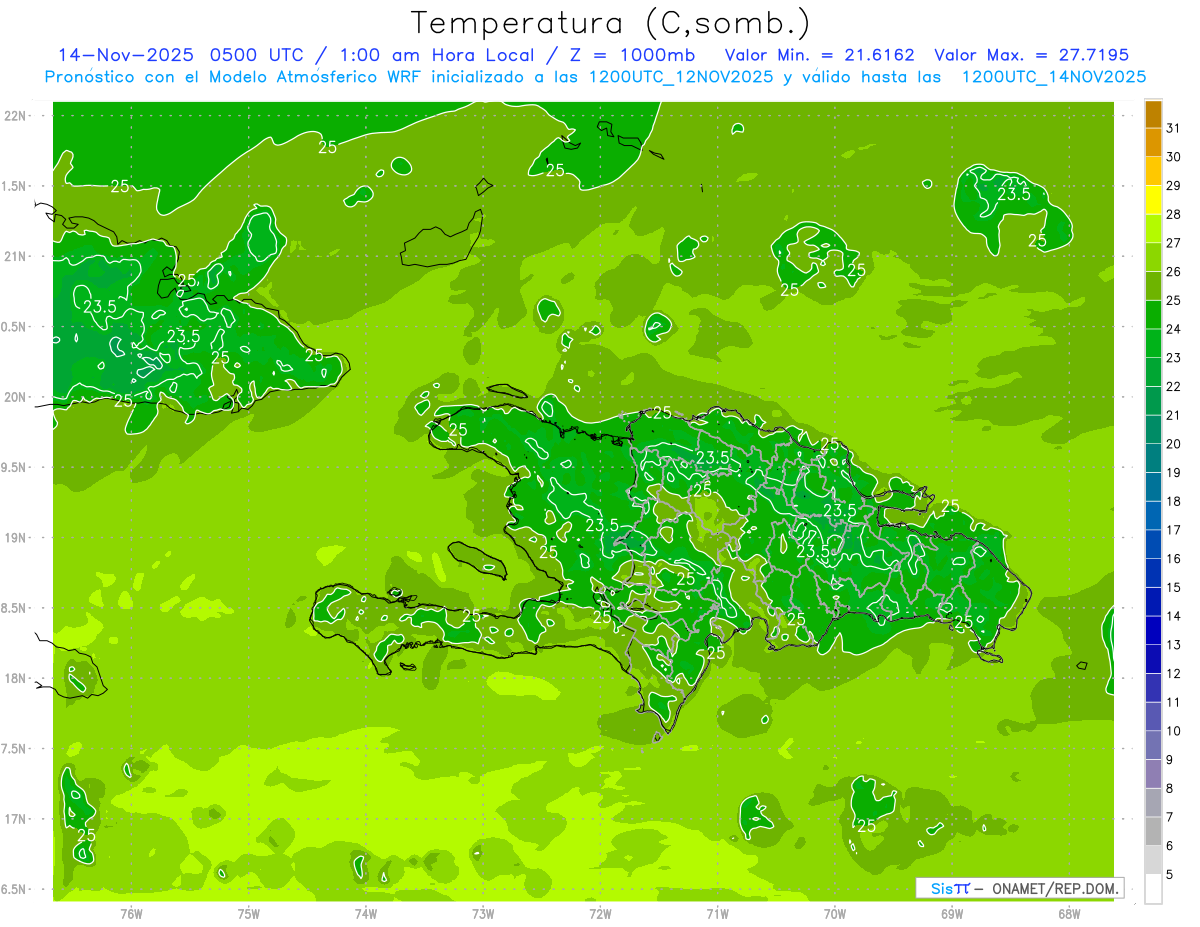Click colorbar label "24"
Viewport: 1200px width, 927px height.
click(x=1174, y=329)
